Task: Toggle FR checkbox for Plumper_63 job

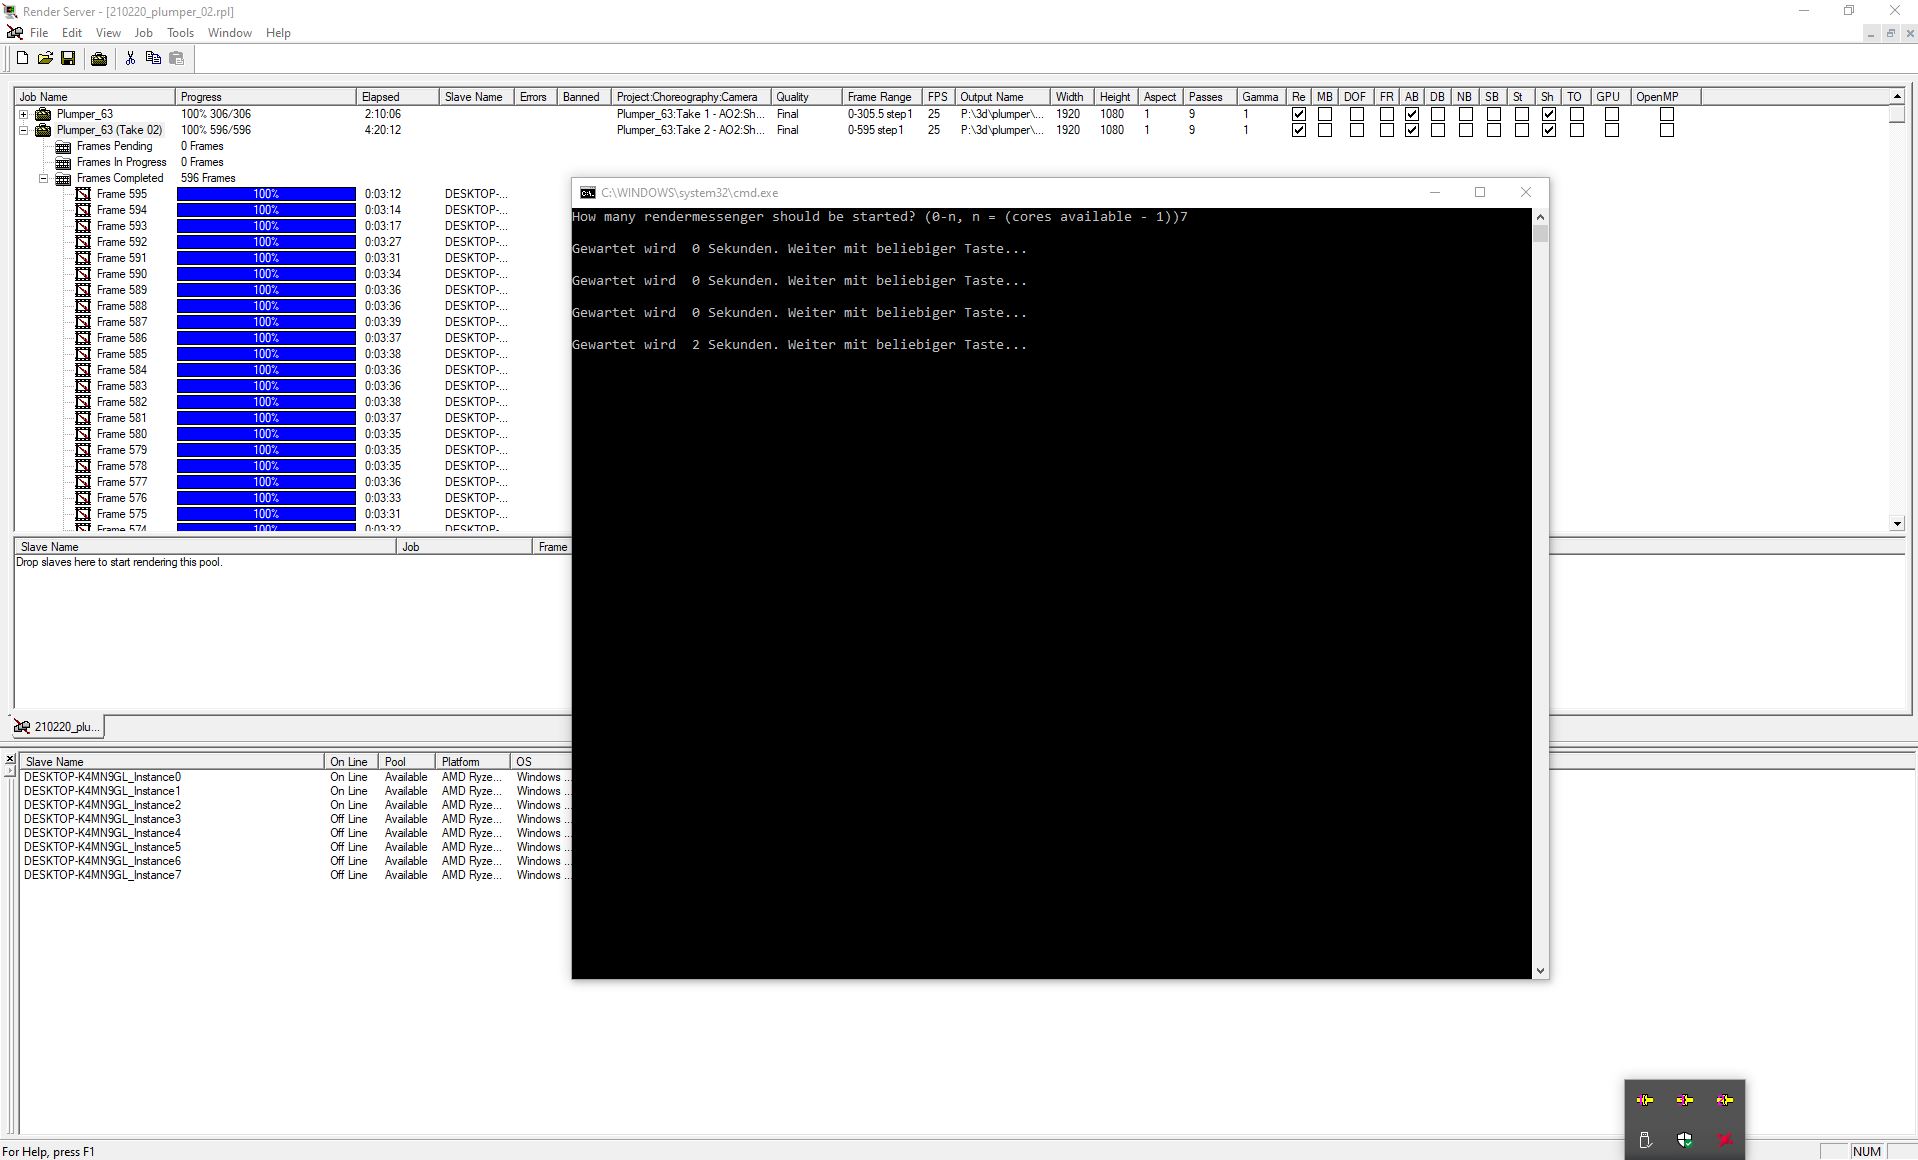Action: [x=1386, y=114]
